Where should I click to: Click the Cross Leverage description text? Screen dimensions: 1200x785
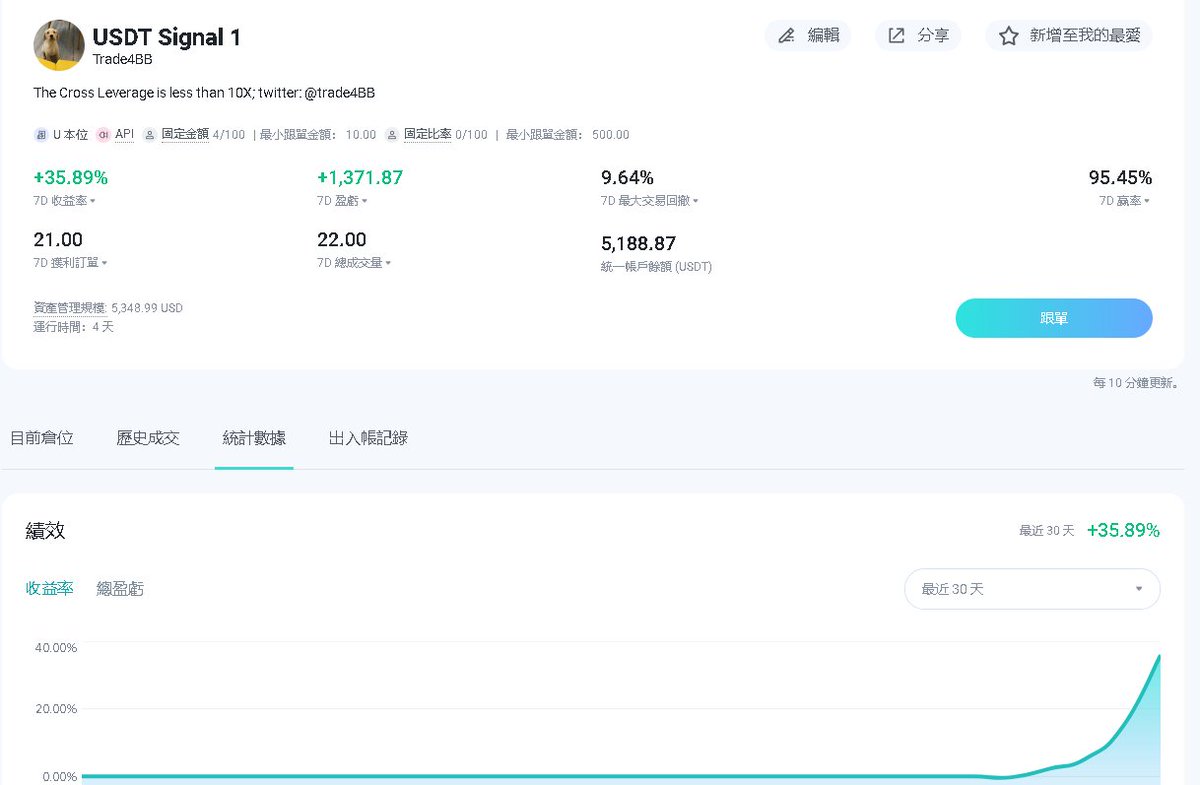pos(204,93)
